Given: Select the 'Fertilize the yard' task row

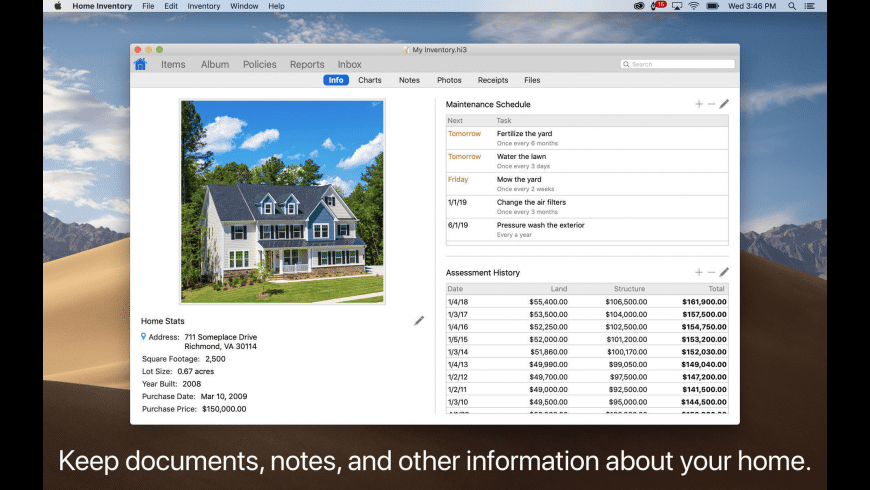Looking at the screenshot, I should (x=587, y=138).
